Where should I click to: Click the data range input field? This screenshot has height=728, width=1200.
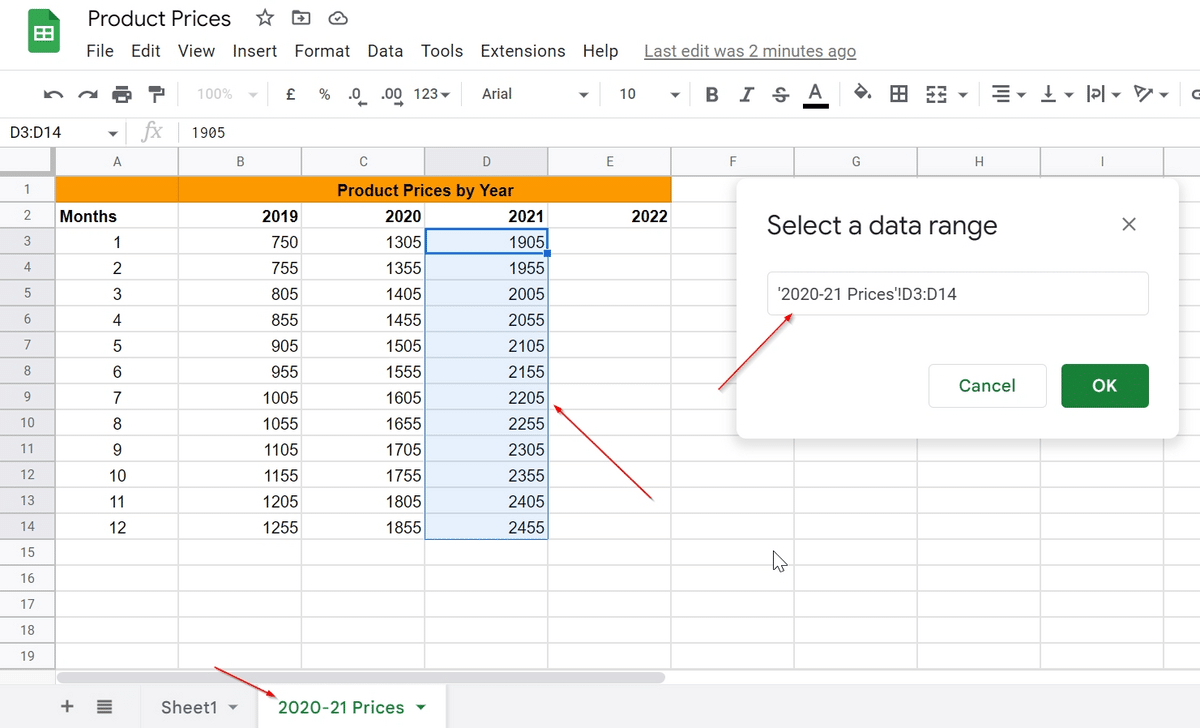coord(957,292)
